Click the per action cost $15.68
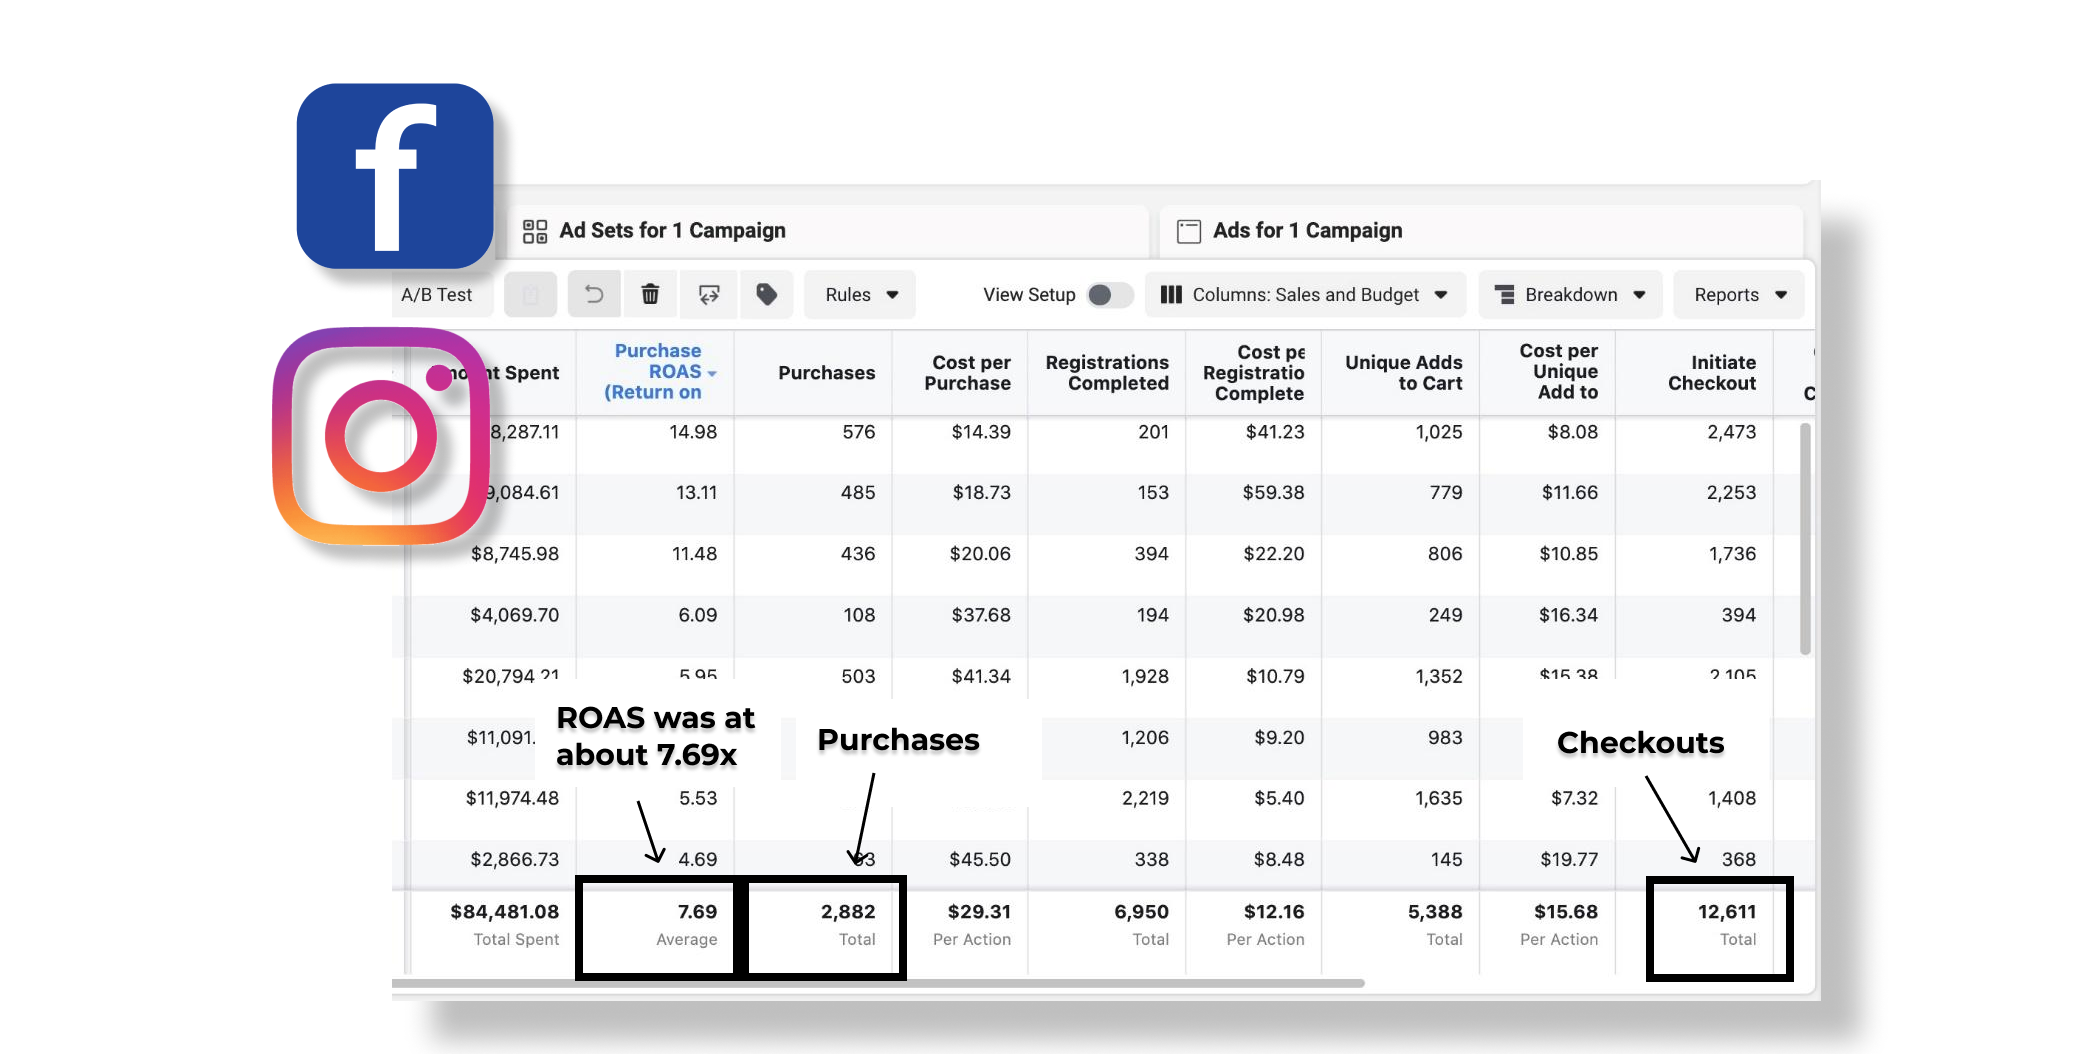 point(1566,912)
